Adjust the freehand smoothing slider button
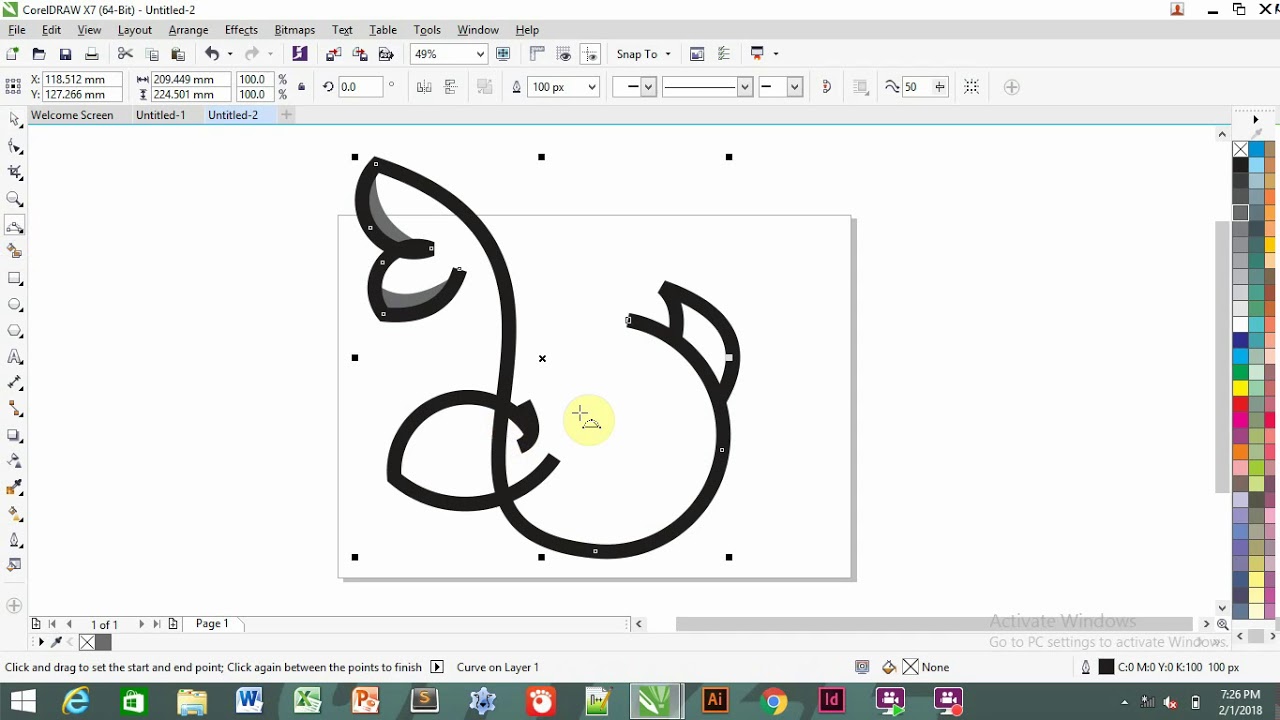The width and height of the screenshot is (1280, 720). (x=940, y=87)
